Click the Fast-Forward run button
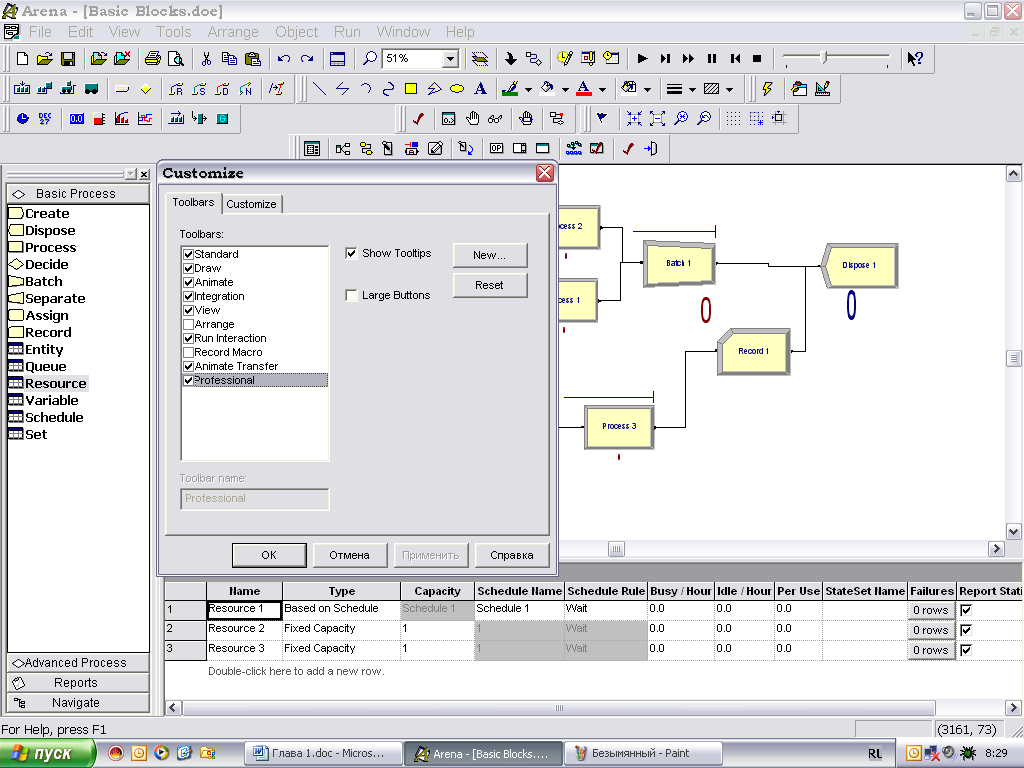 688,59
